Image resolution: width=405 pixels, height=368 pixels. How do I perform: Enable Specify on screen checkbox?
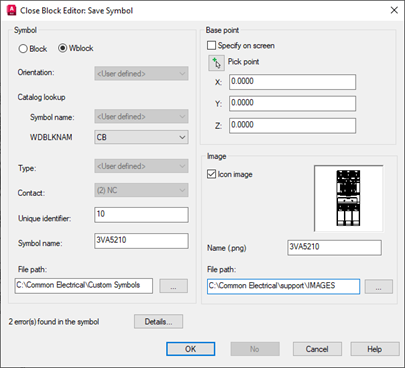pyautogui.click(x=211, y=45)
